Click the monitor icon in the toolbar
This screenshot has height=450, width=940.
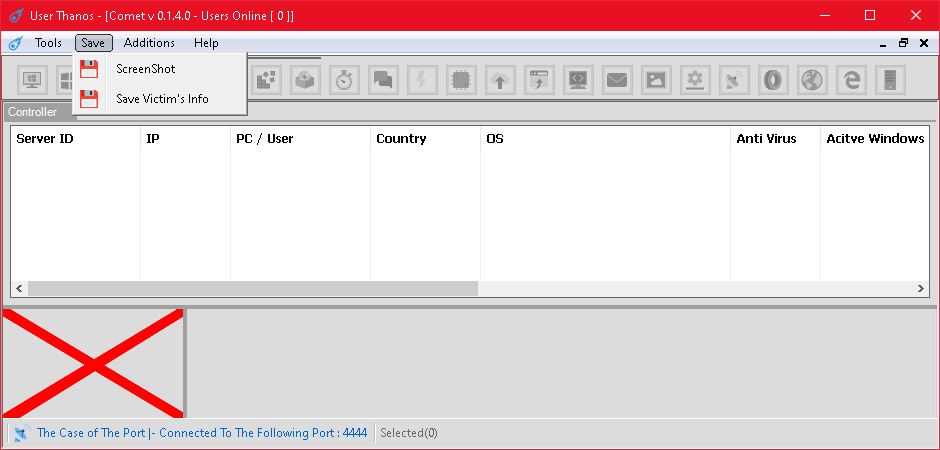point(32,80)
